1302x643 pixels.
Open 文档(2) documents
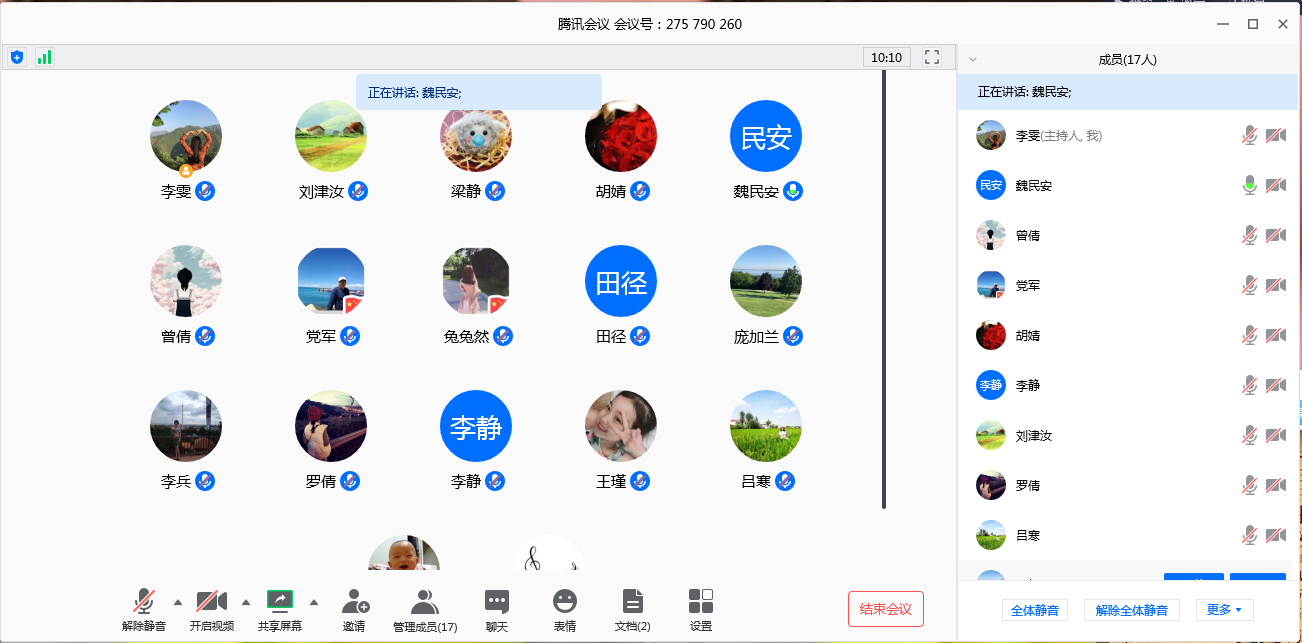click(x=632, y=610)
